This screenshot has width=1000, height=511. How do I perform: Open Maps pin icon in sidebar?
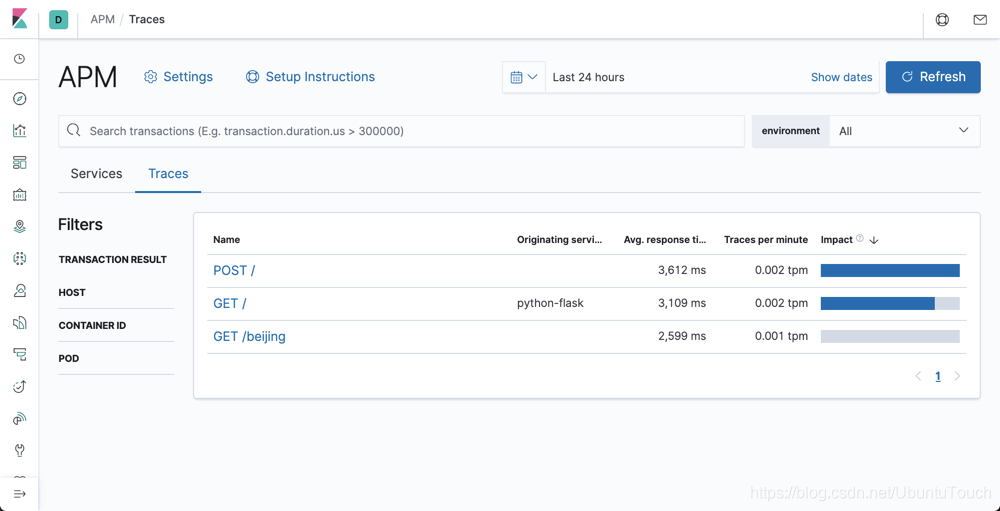click(20, 226)
